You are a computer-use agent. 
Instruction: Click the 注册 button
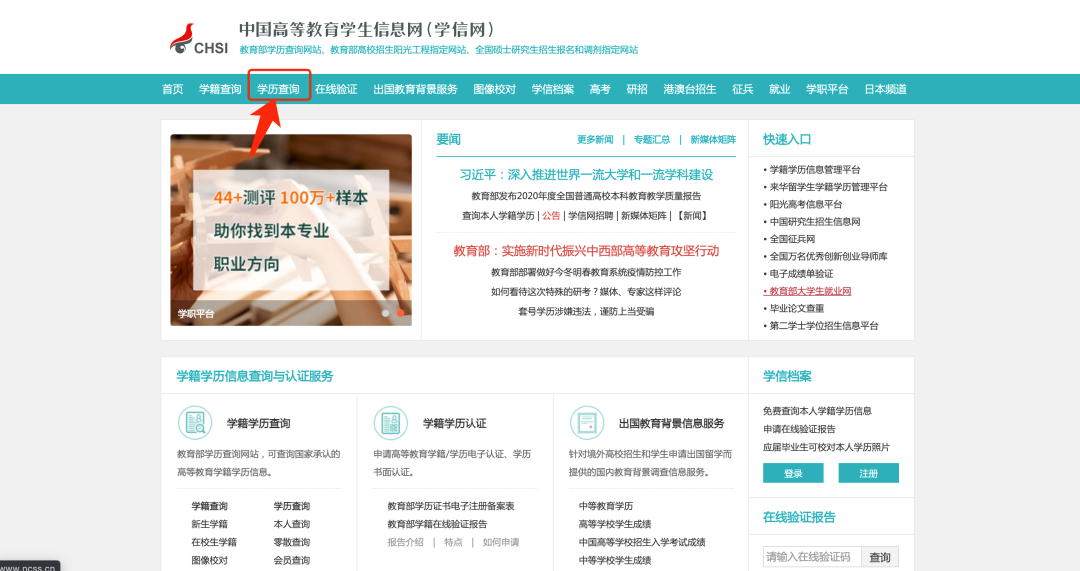869,473
